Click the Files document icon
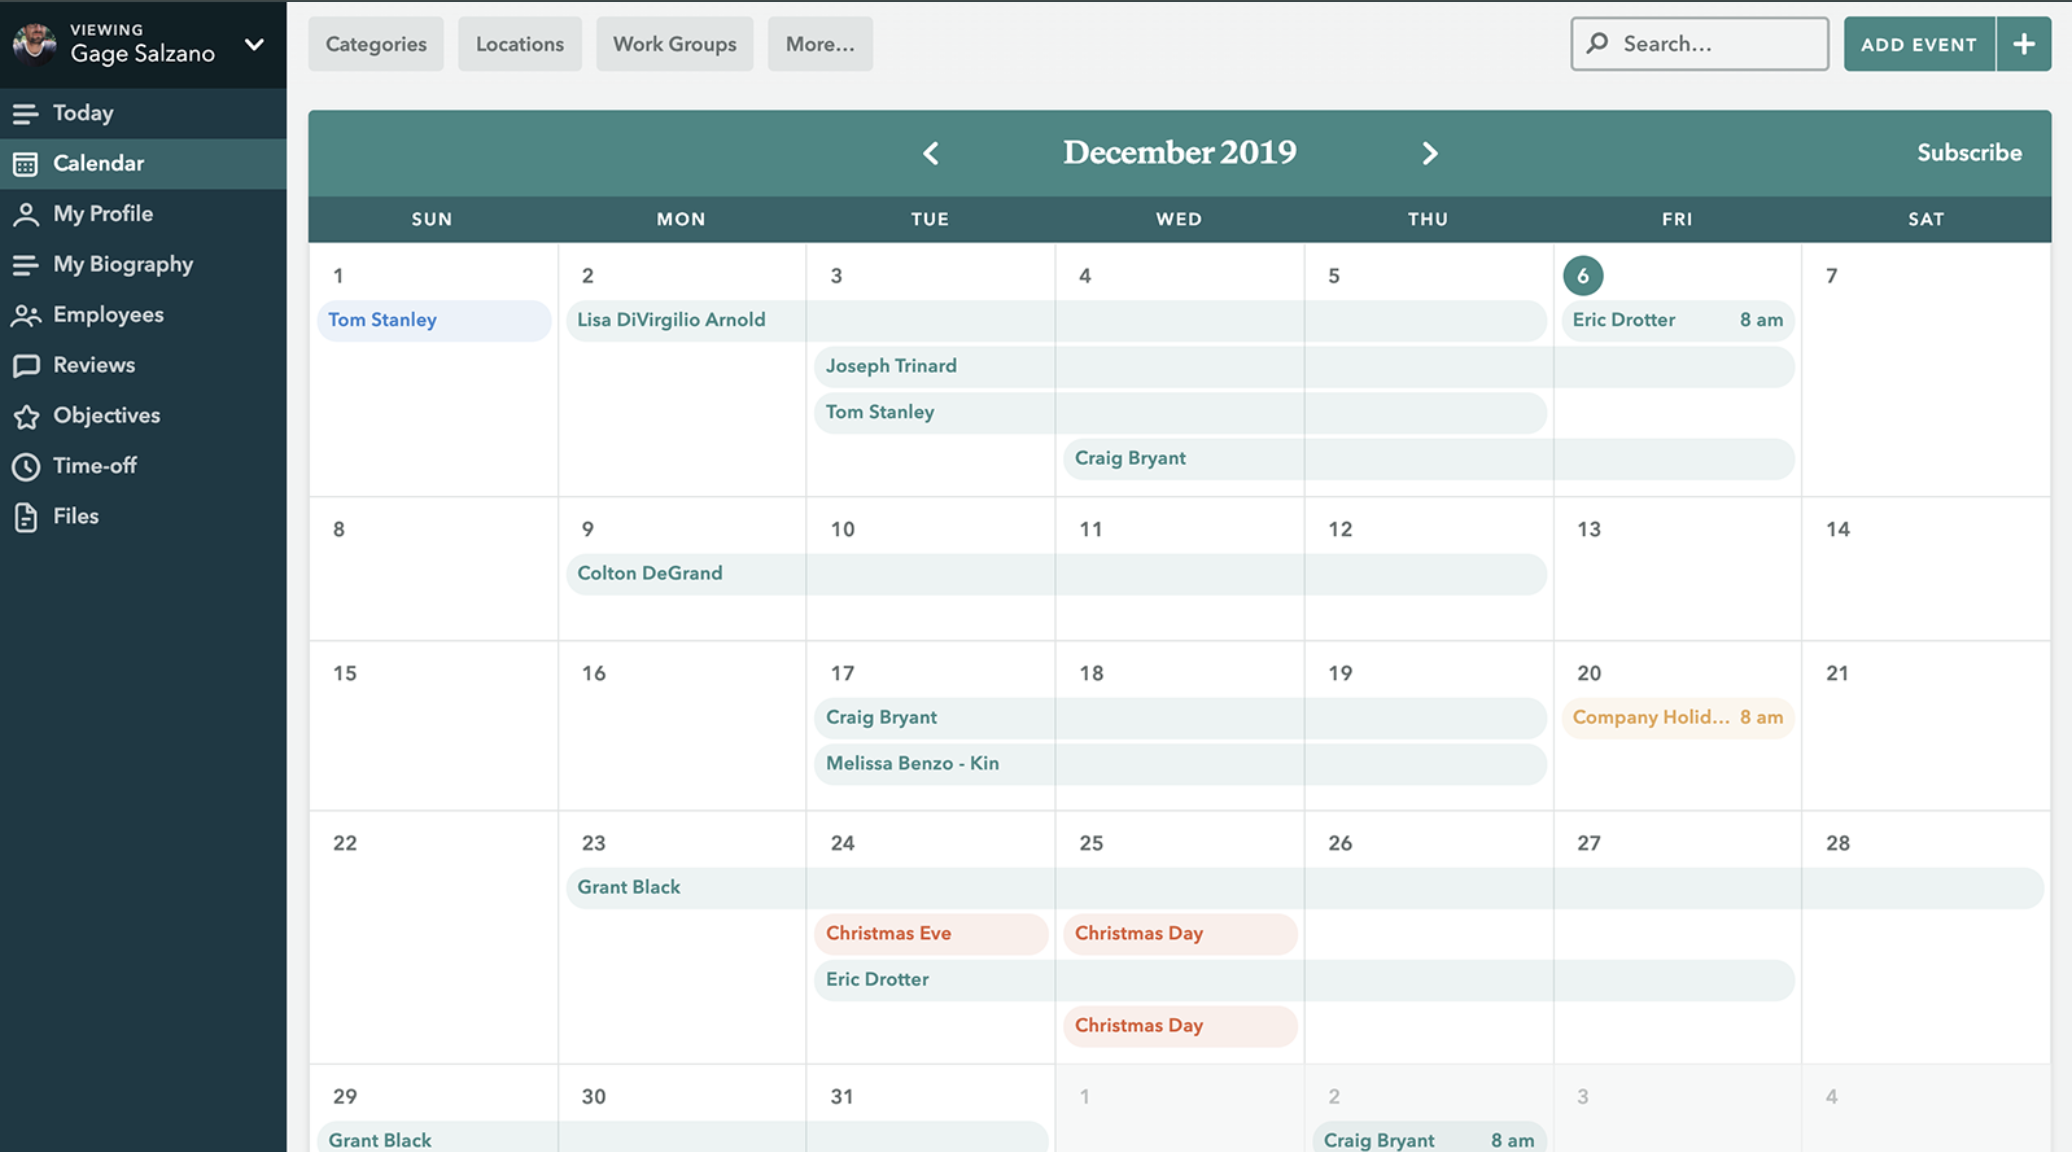This screenshot has height=1152, width=2072. click(x=25, y=517)
